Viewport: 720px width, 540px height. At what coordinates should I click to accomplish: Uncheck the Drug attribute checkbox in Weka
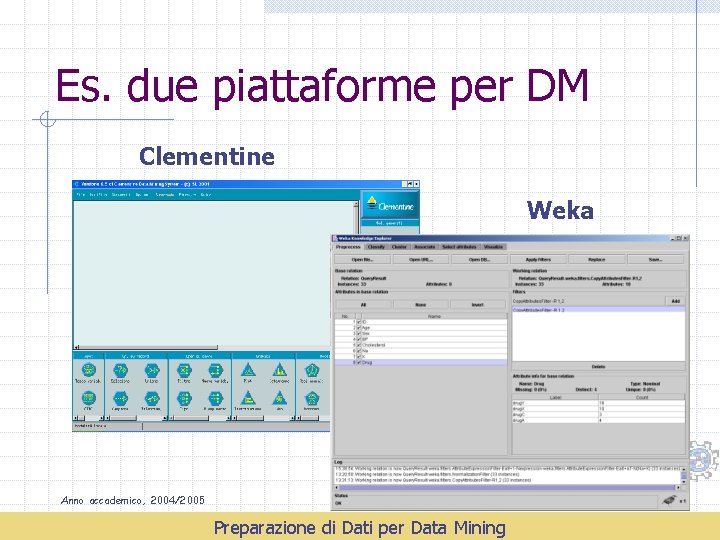pyautogui.click(x=359, y=362)
